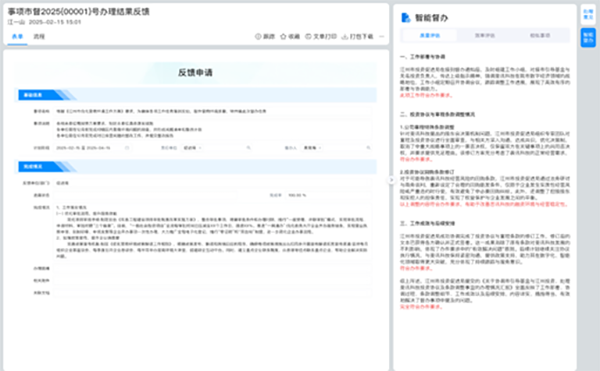This screenshot has width=600, height=371.
Task: Click the white sidebar button above 智能督办
Action: pyautogui.click(x=588, y=15)
